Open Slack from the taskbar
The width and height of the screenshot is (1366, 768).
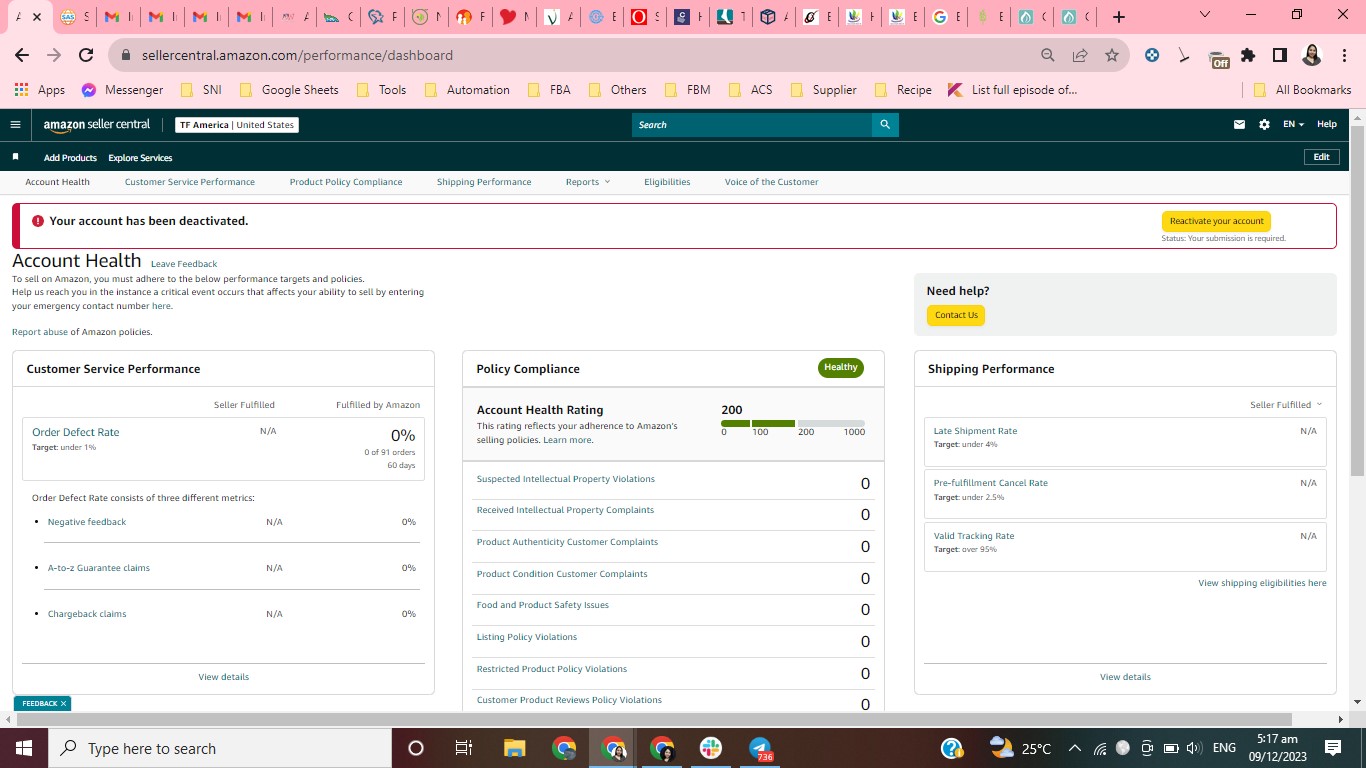(x=711, y=748)
